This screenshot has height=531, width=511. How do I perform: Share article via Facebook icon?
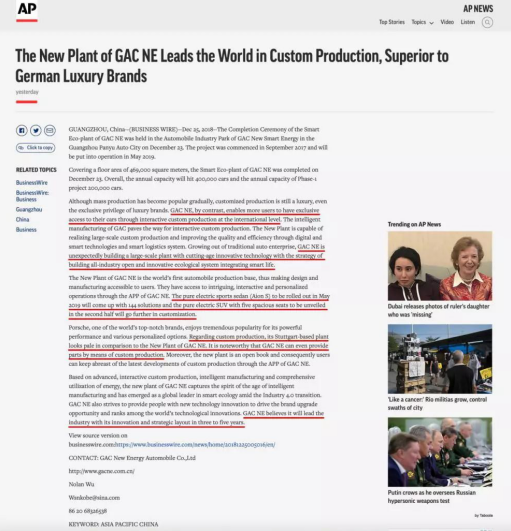22,130
